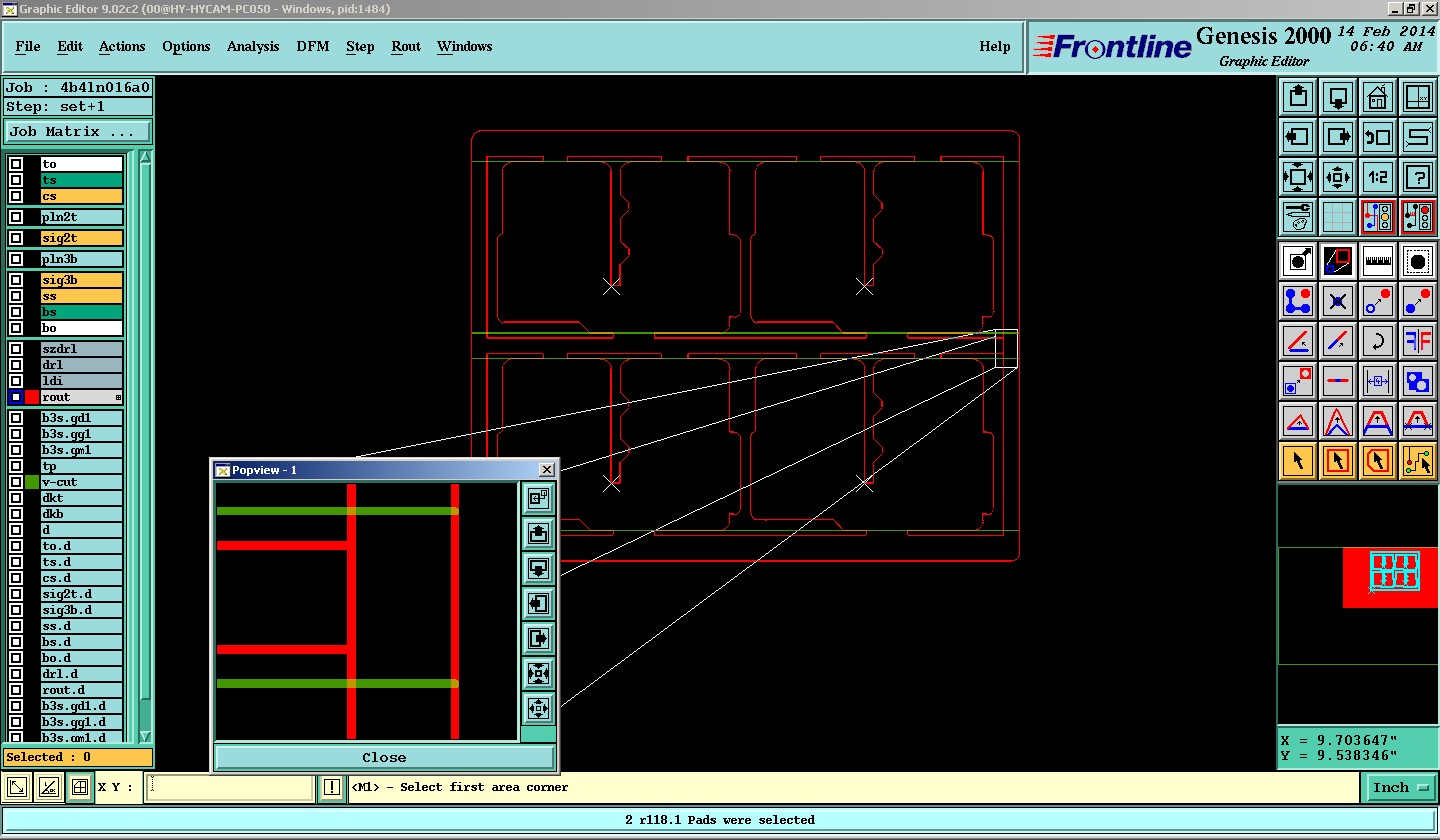The image size is (1440, 840).
Task: Open the File menu
Action: click(x=28, y=46)
